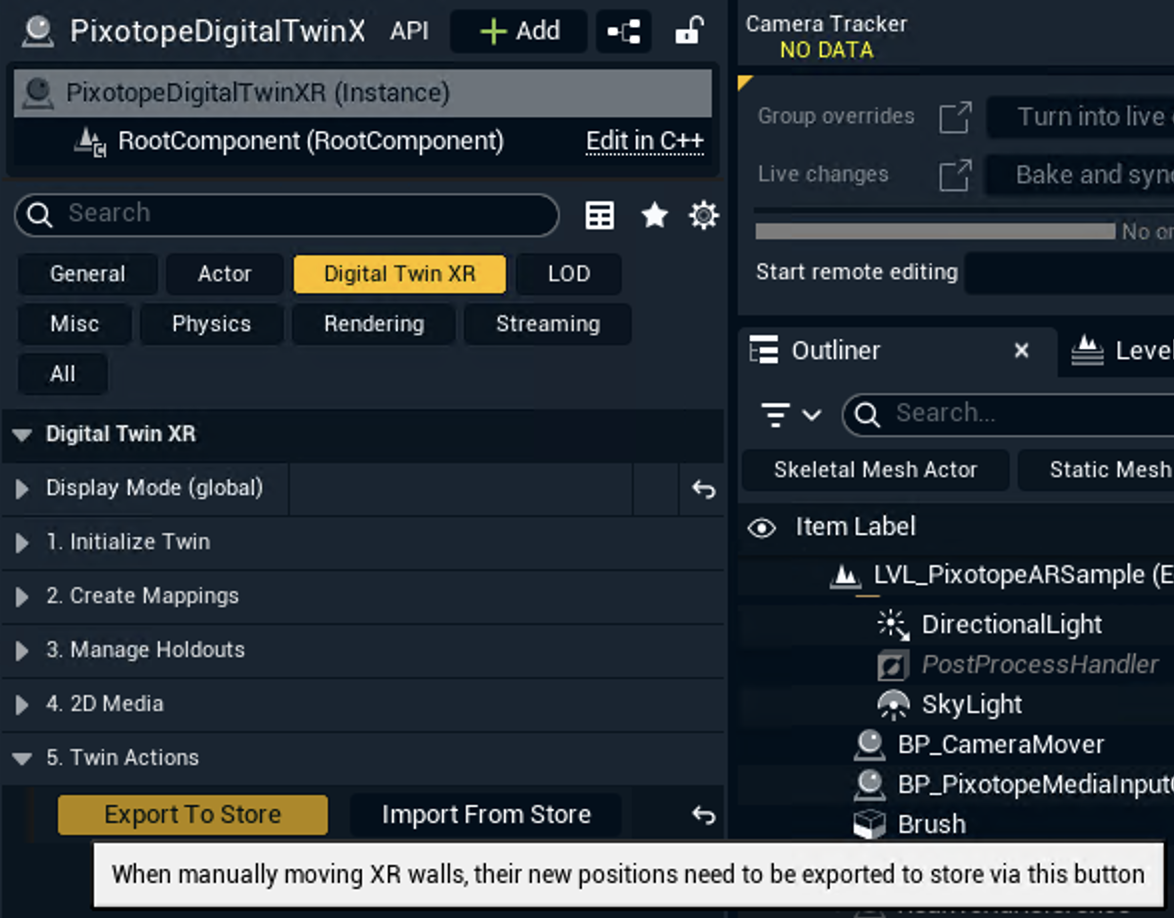Open Live changes external link icon

tap(955, 175)
